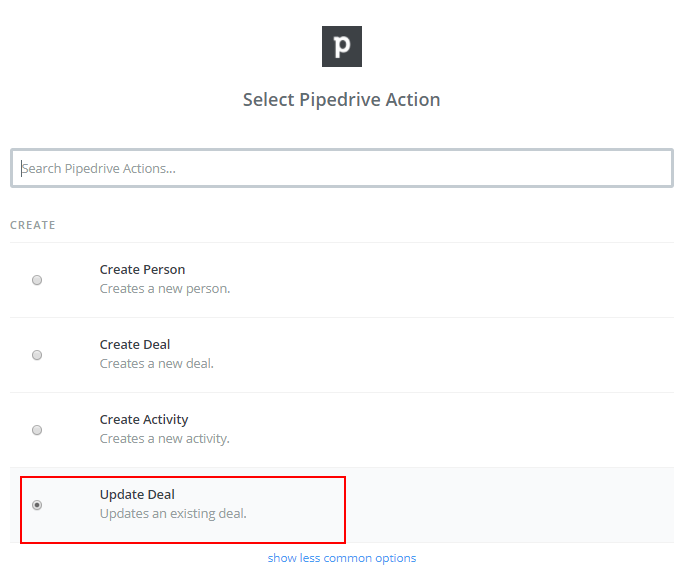
Task: Click the 'Creates a new person.' description
Action: (x=165, y=289)
